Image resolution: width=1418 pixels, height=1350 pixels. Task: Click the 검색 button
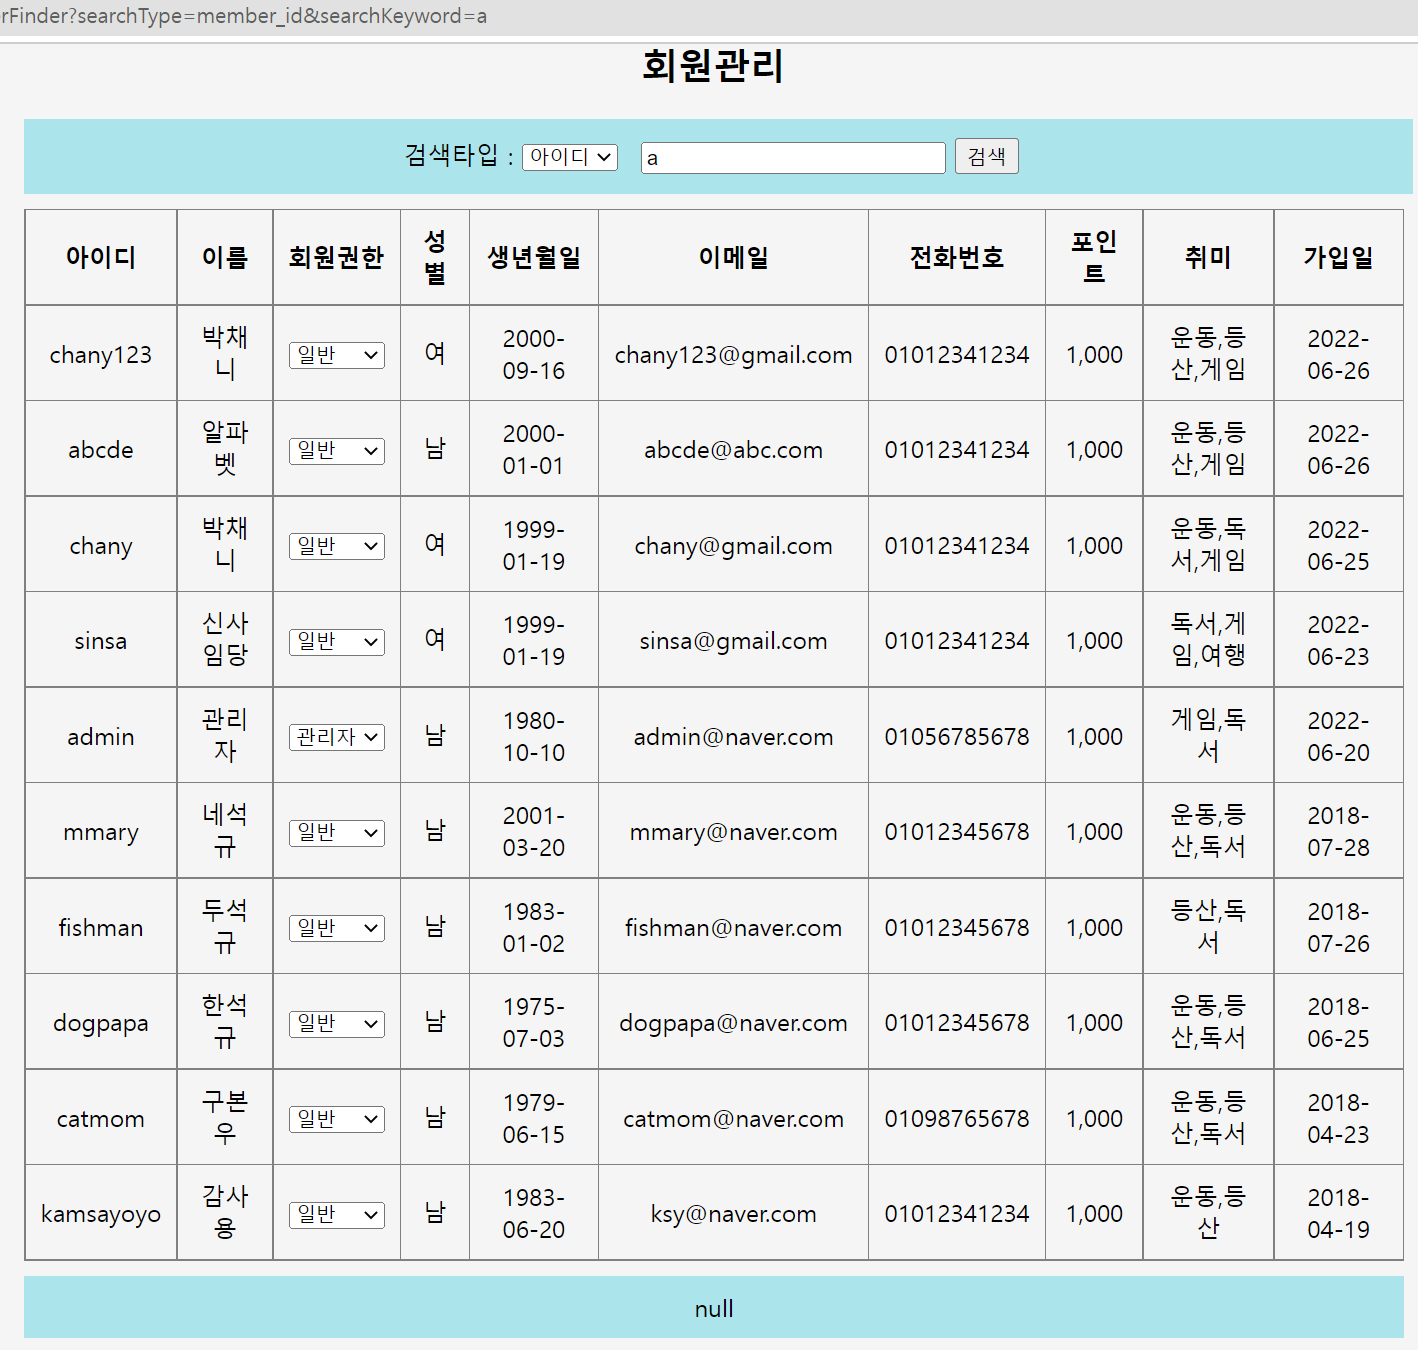987,156
